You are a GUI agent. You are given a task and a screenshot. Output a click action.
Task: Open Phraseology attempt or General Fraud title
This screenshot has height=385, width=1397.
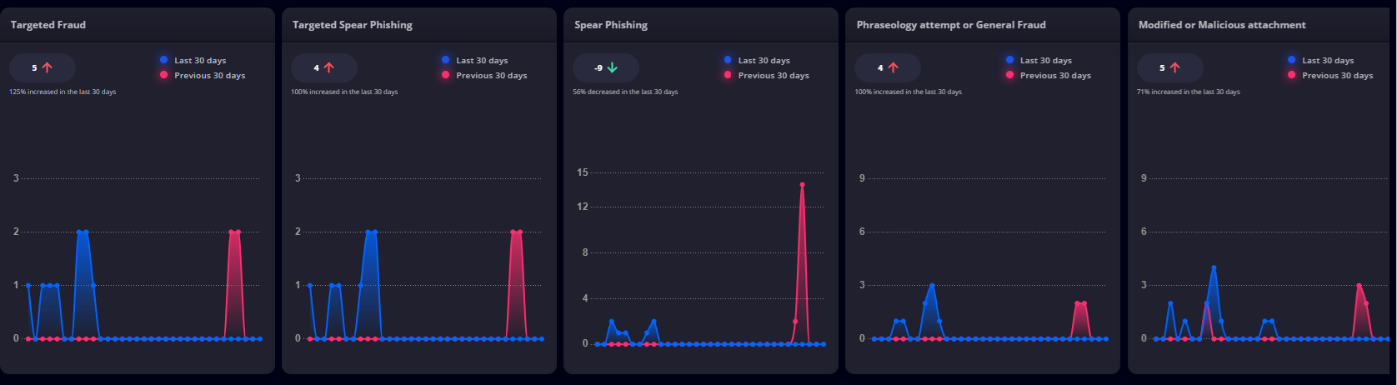tap(951, 24)
